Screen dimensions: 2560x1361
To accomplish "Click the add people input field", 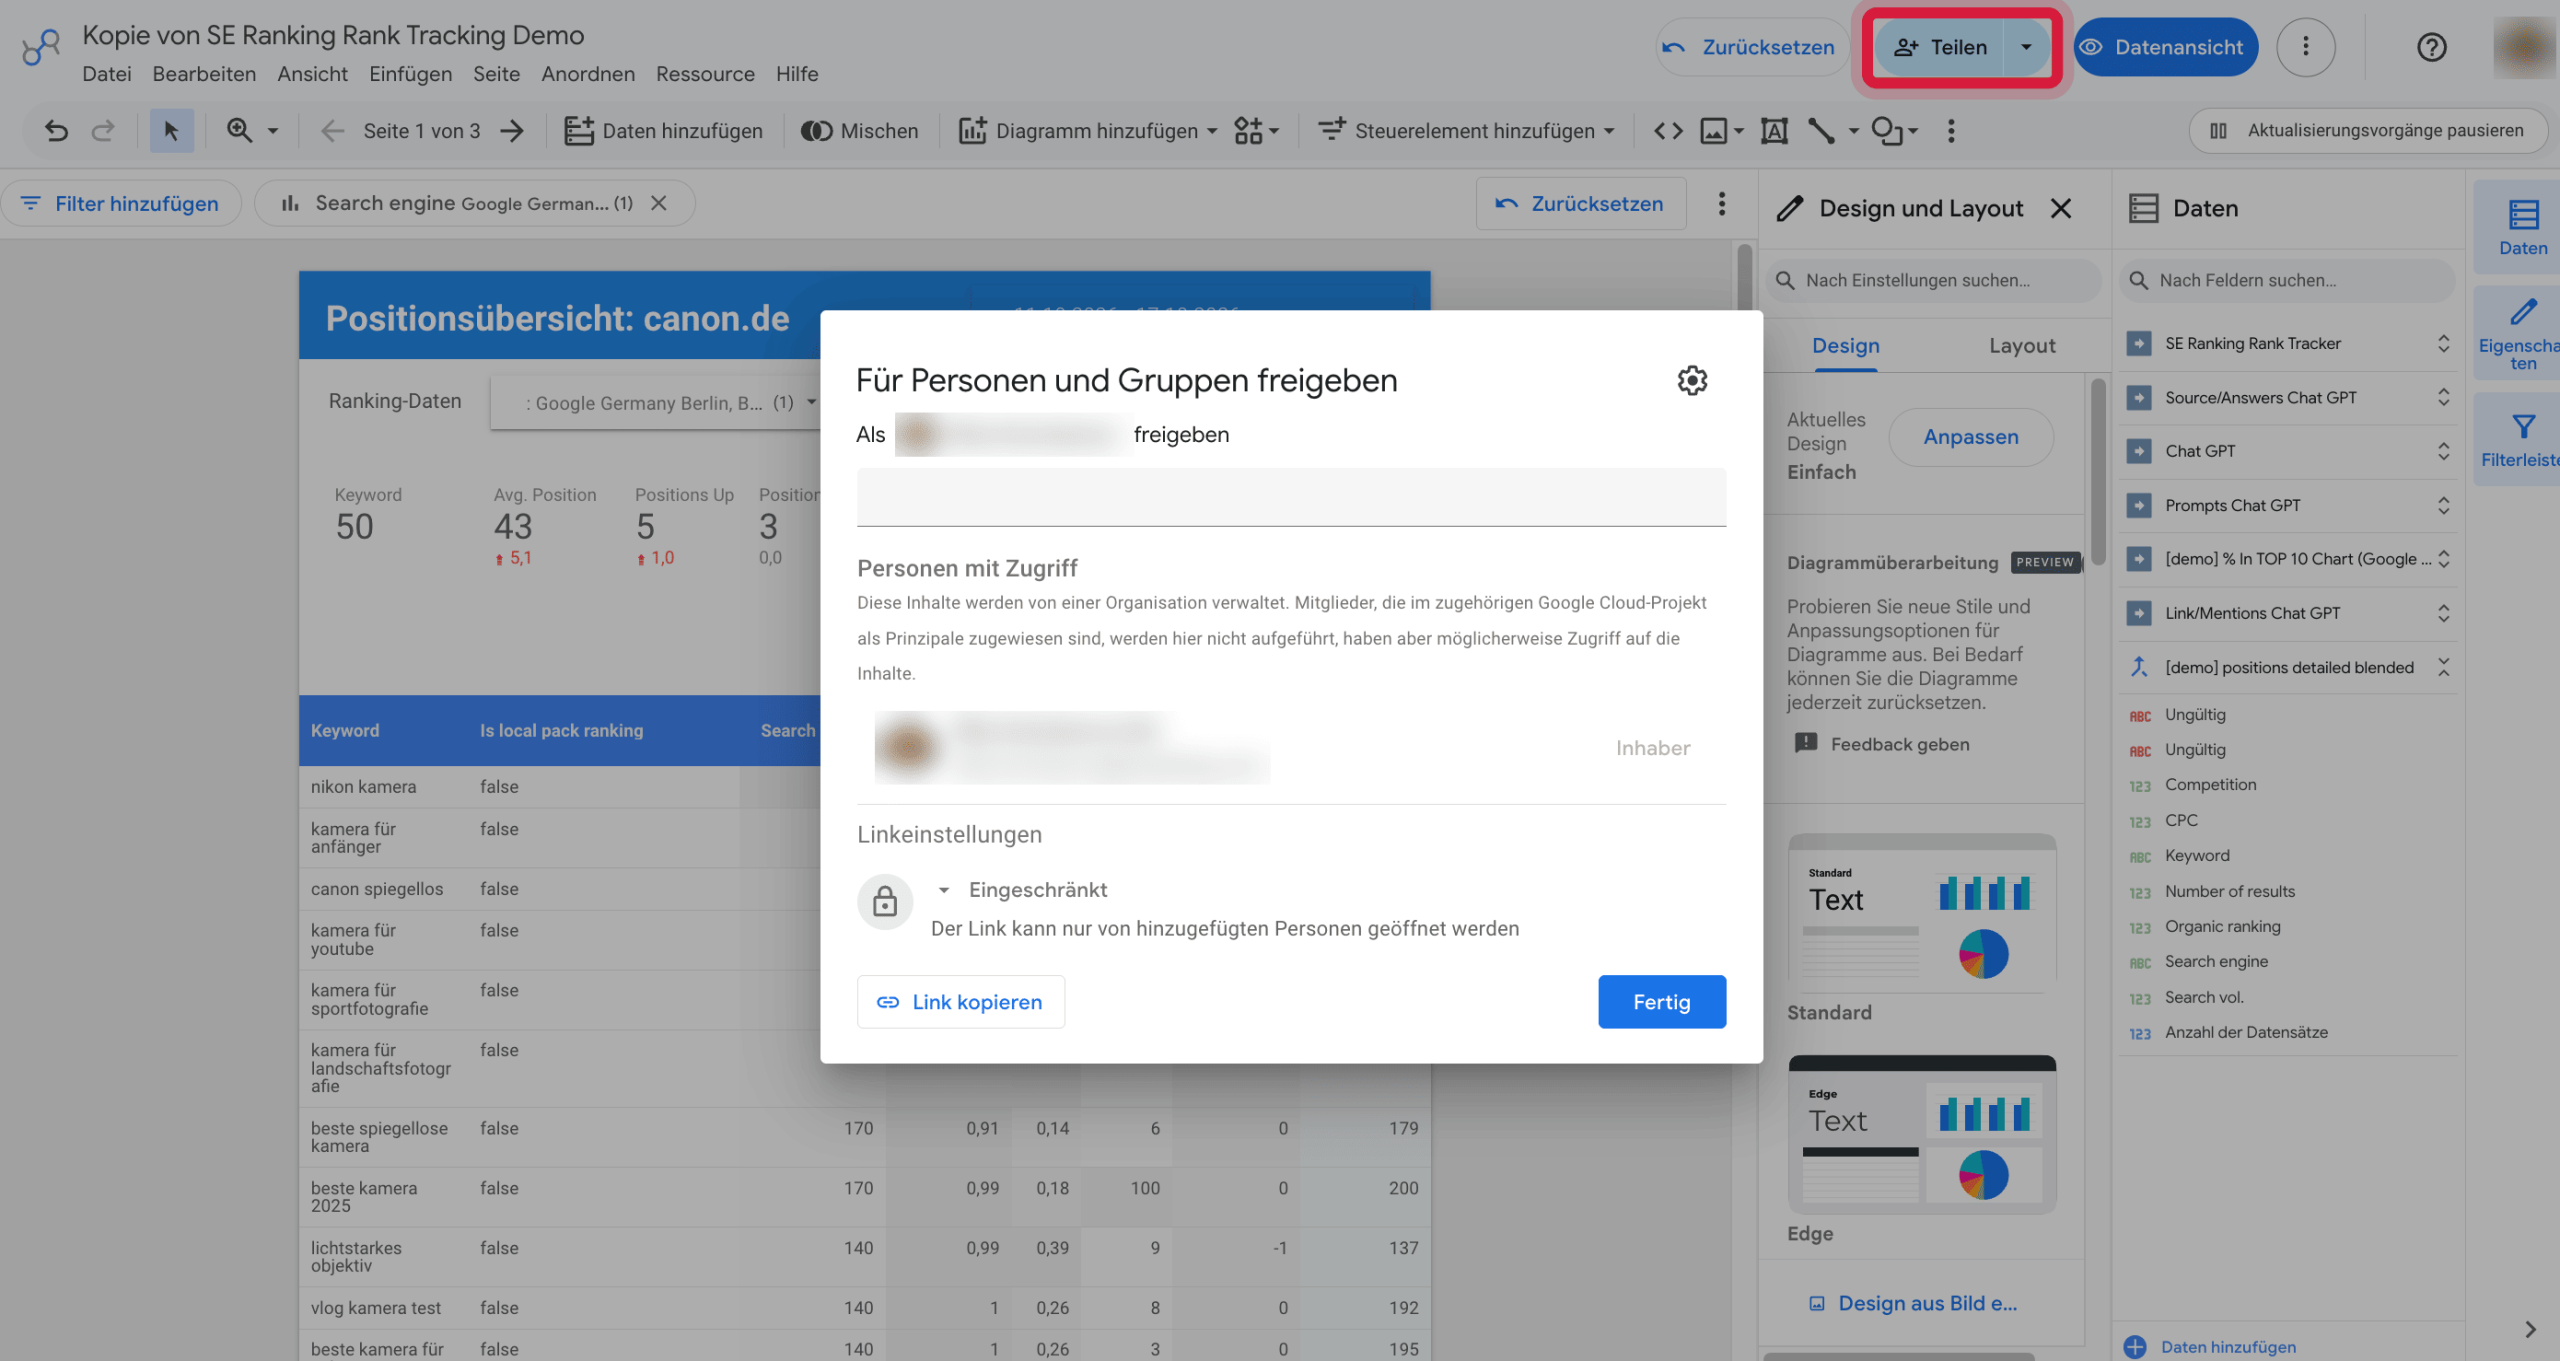I will (x=1291, y=497).
